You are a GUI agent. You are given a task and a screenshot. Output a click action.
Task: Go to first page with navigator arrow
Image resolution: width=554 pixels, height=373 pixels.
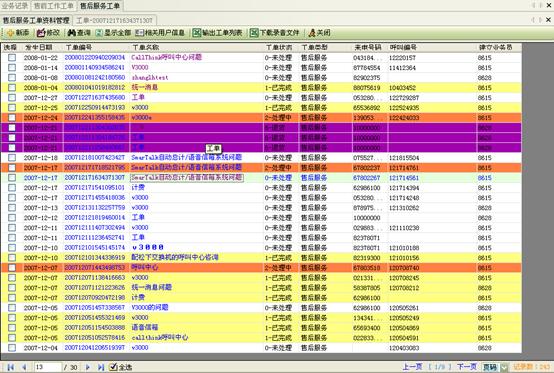pos(10,367)
